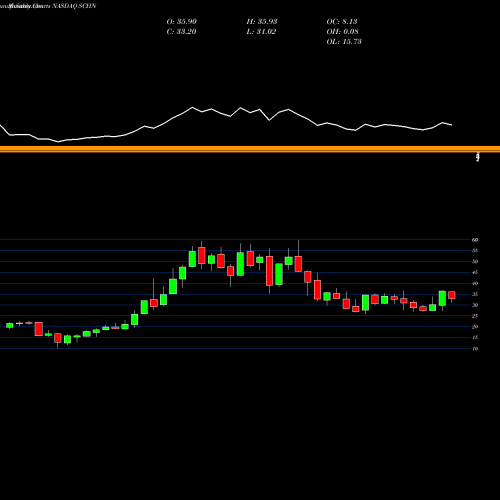500x500 pixels.
Task: Select the high value H: 35.93
Action: [262, 21]
